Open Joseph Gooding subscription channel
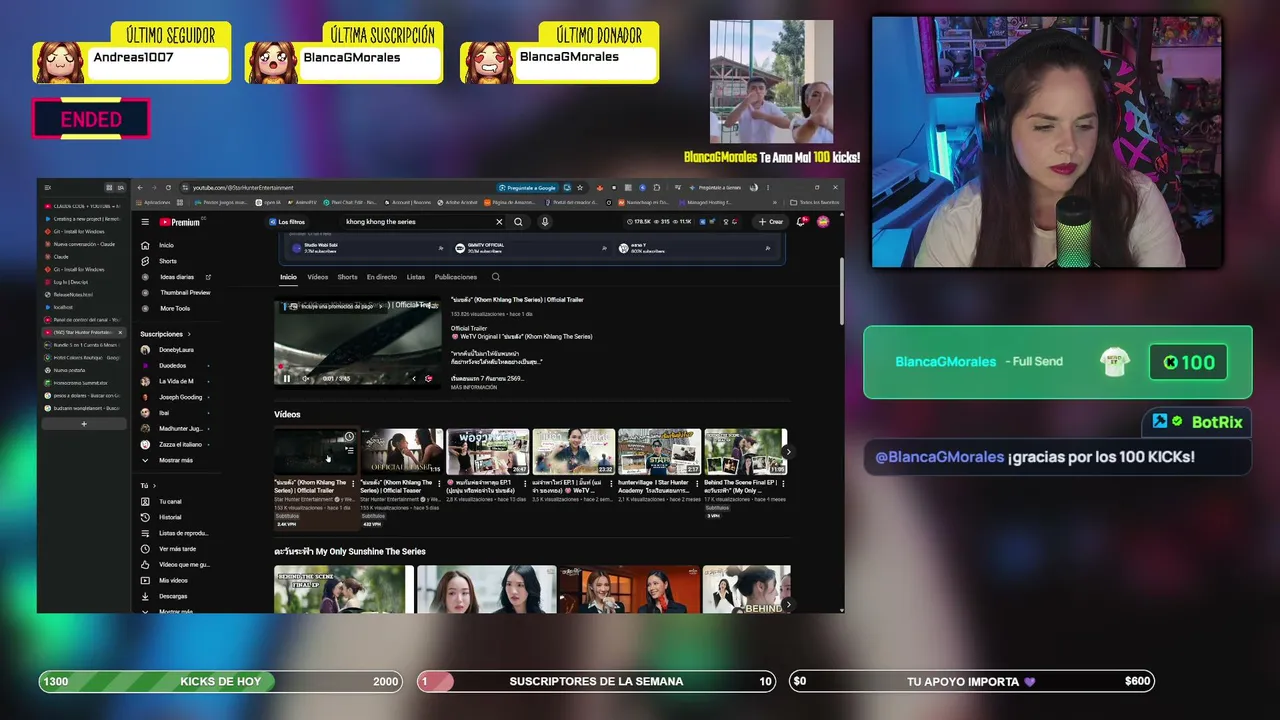 (180, 397)
